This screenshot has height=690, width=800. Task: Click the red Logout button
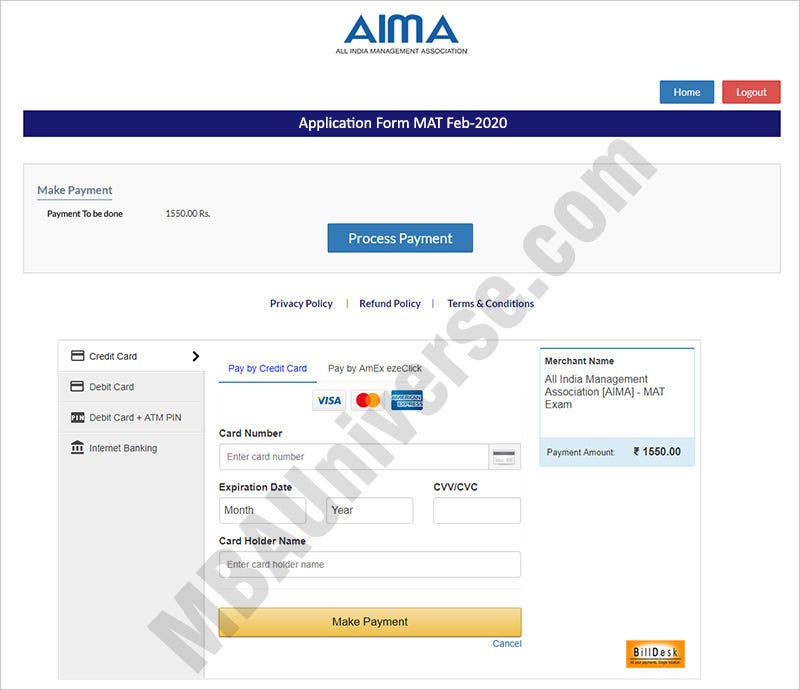pyautogui.click(x=751, y=92)
